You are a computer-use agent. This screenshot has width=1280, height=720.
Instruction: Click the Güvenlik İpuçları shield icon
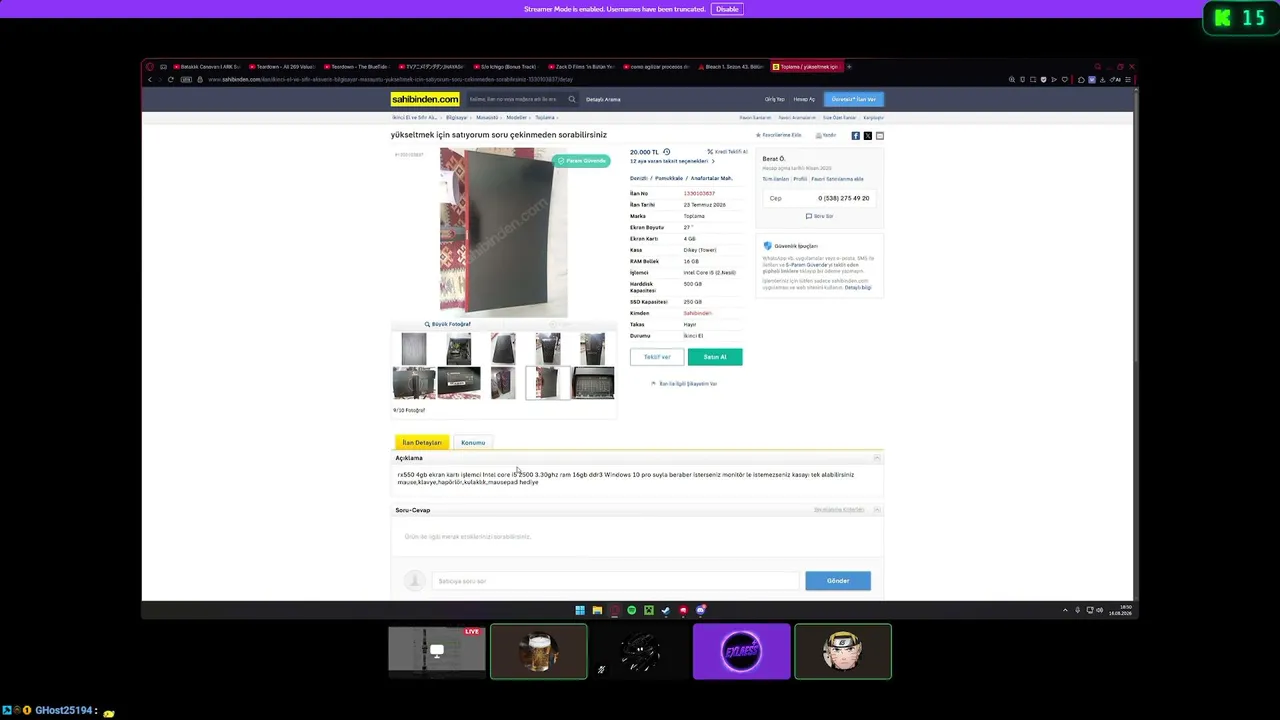767,245
